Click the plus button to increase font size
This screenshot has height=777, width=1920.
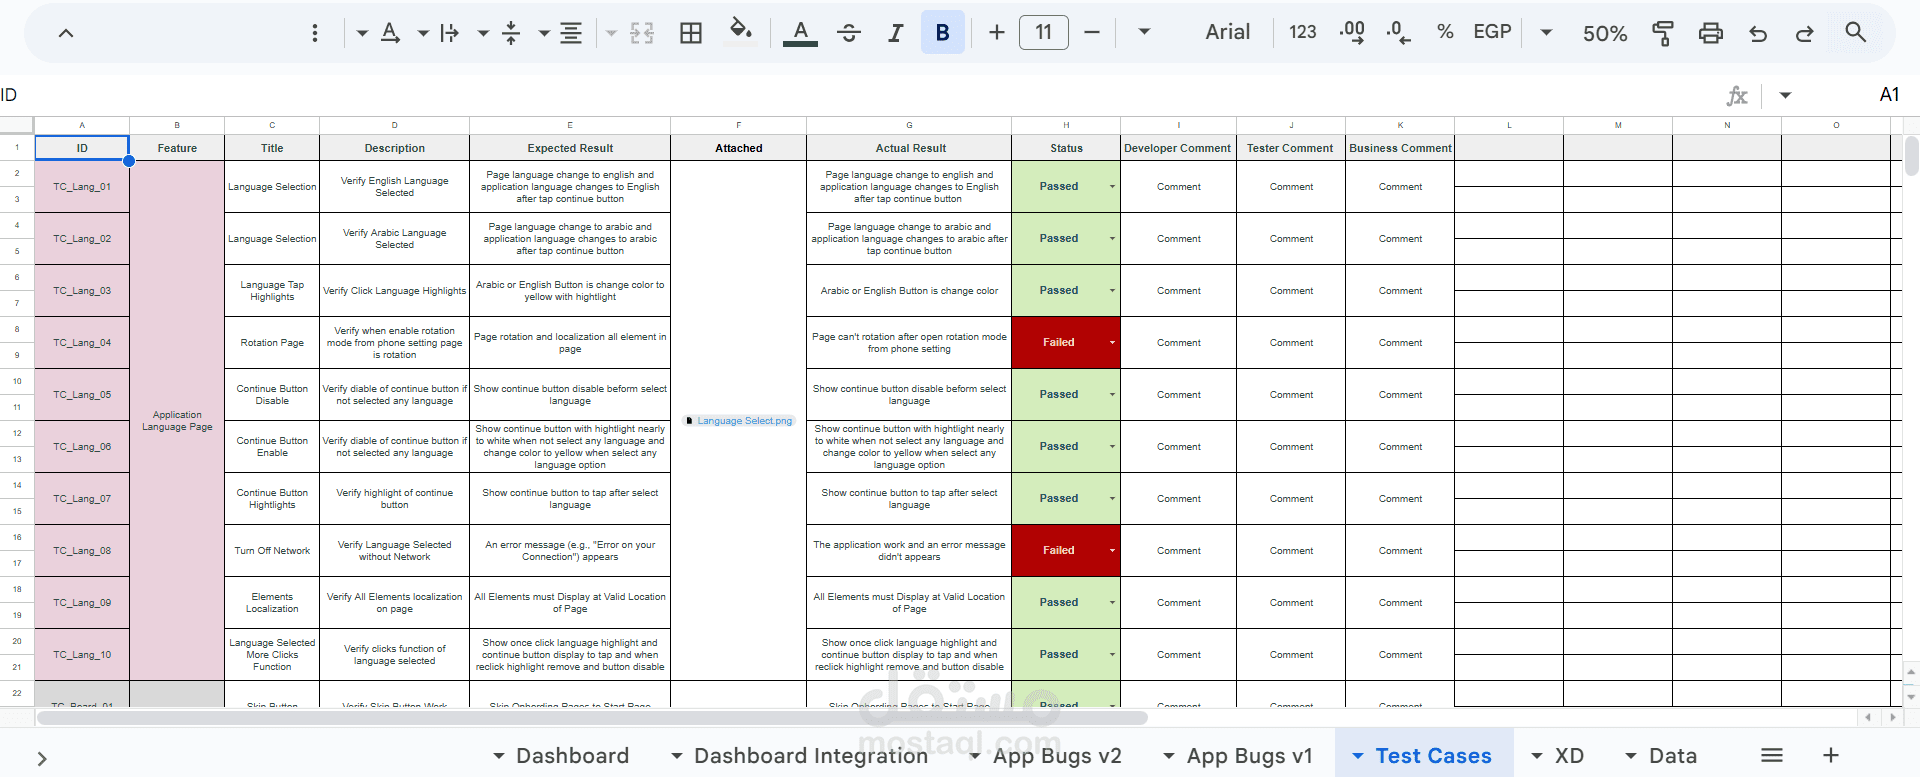(996, 32)
